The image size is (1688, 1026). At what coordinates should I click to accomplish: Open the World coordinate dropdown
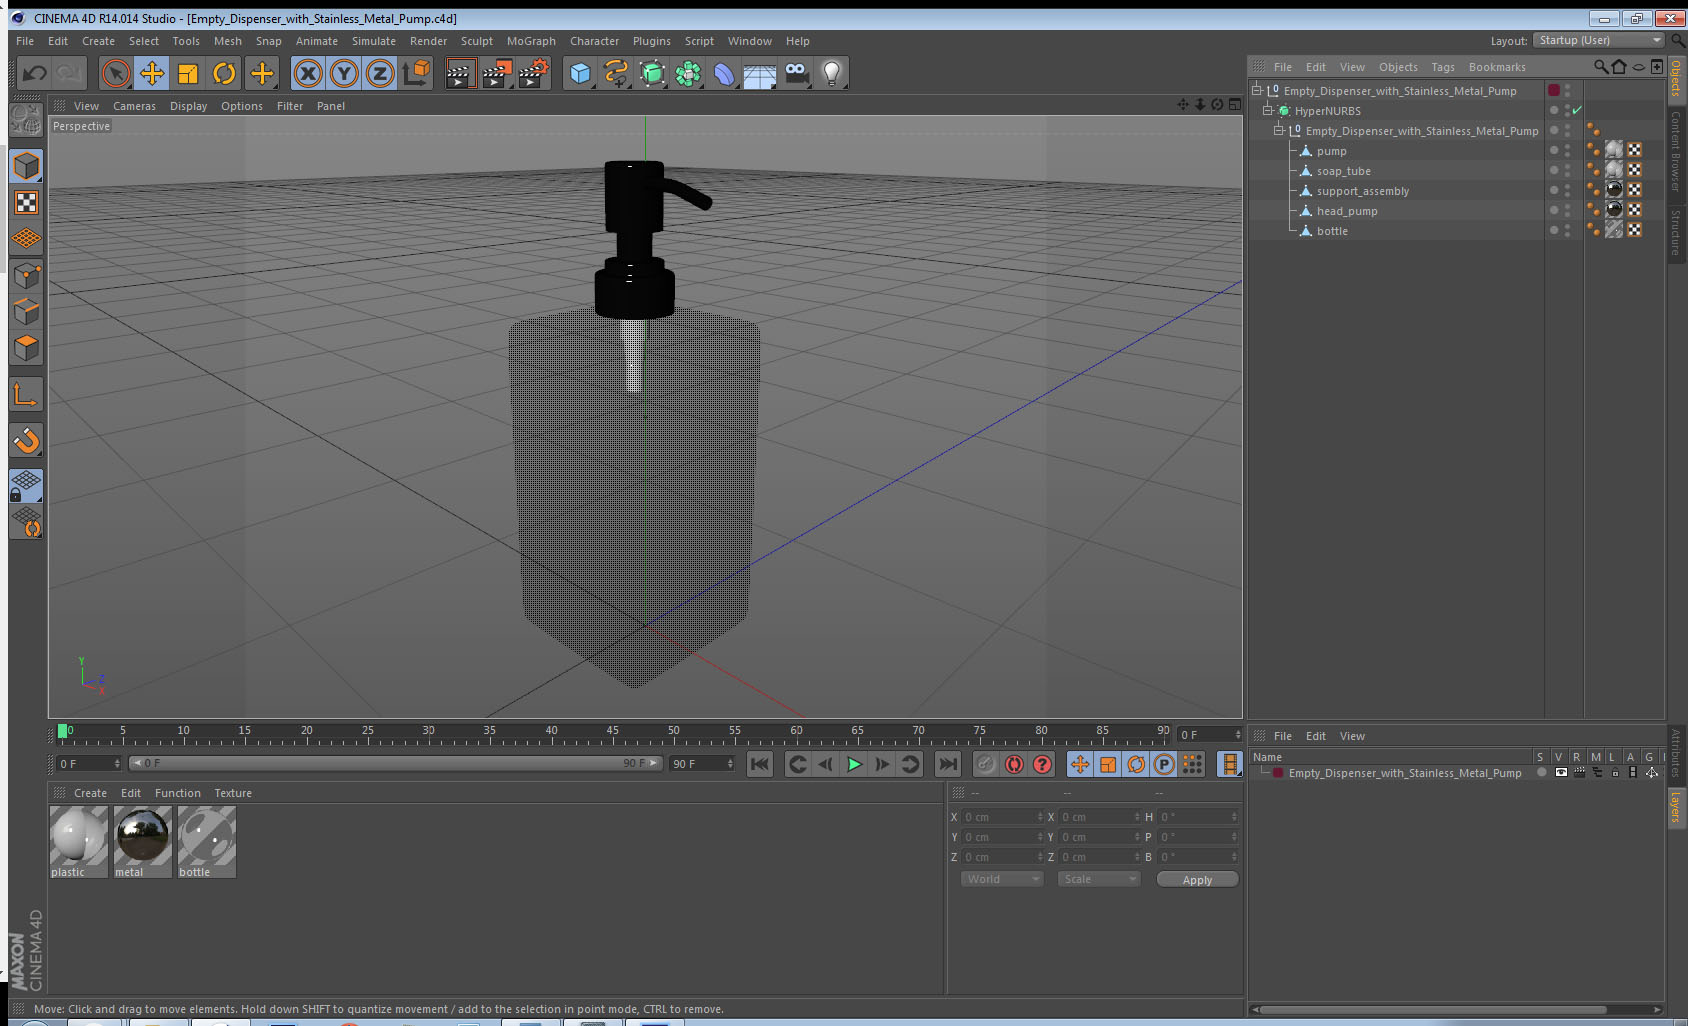[x=1002, y=879]
